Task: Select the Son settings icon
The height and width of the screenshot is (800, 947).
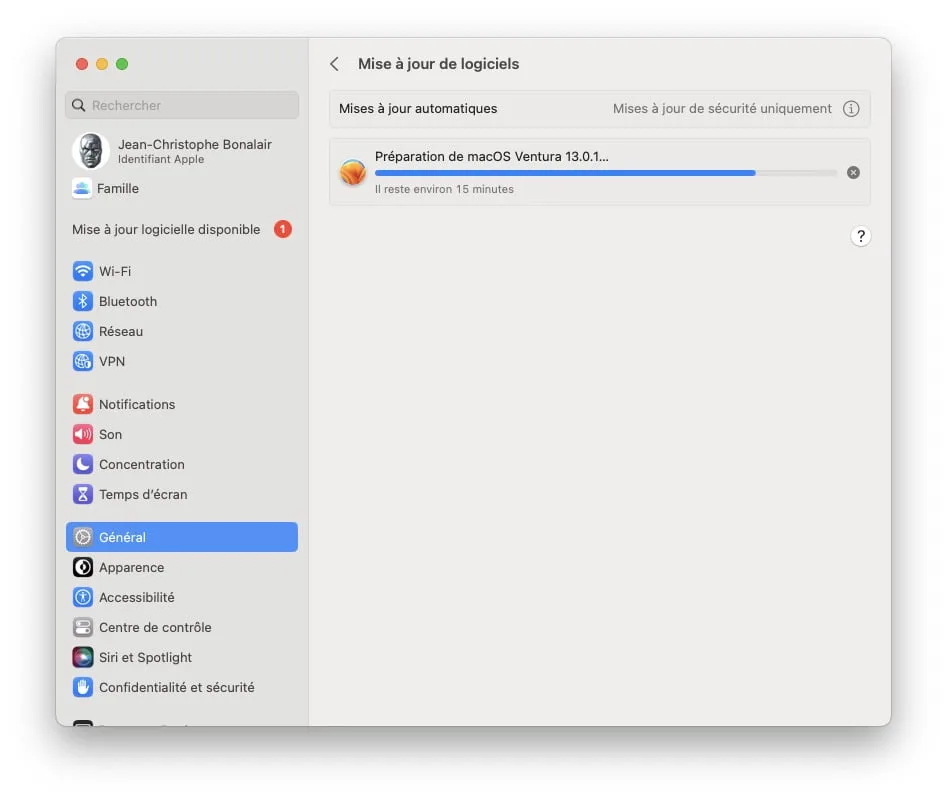Action: click(83, 434)
